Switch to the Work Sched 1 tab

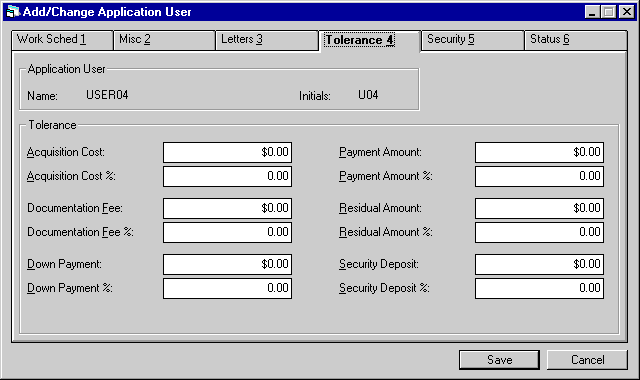pos(62,40)
